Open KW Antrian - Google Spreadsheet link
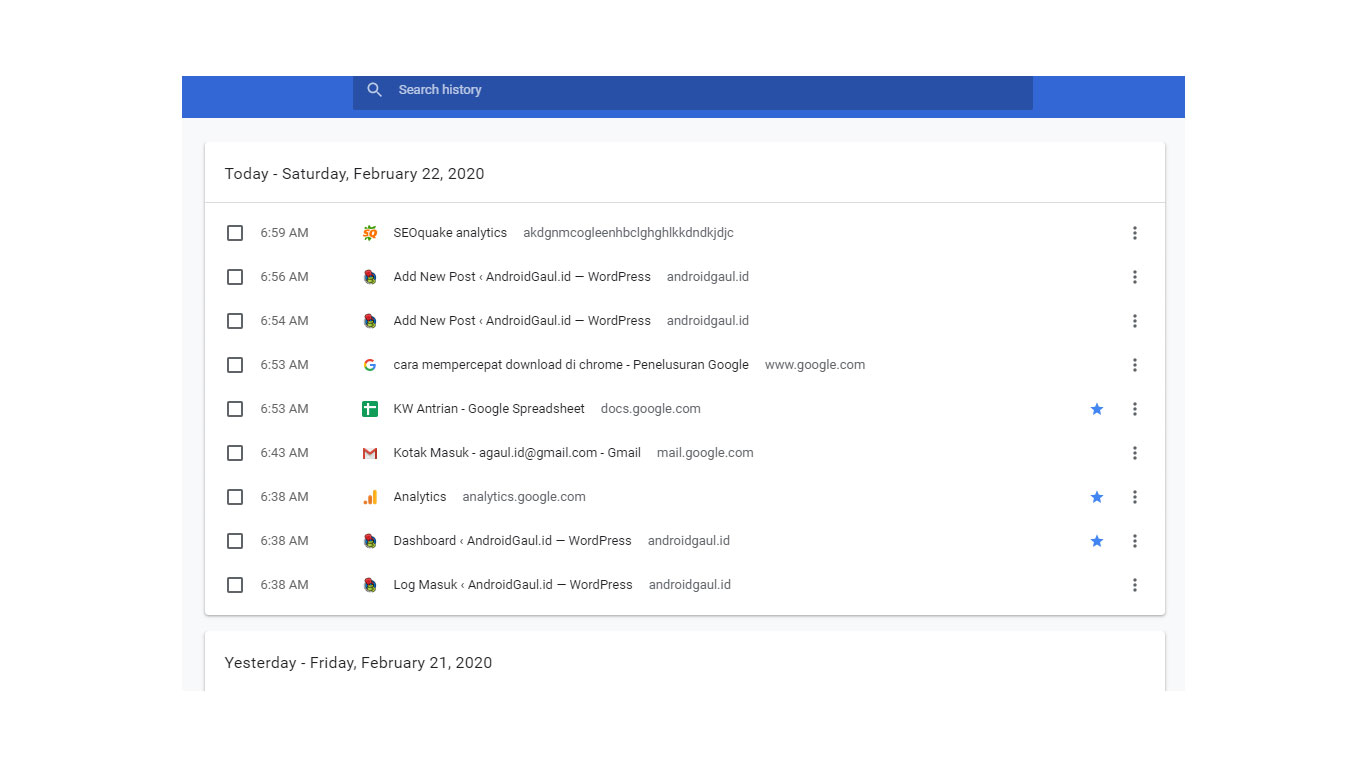Screen dimensions: 1366x768 [489, 409]
